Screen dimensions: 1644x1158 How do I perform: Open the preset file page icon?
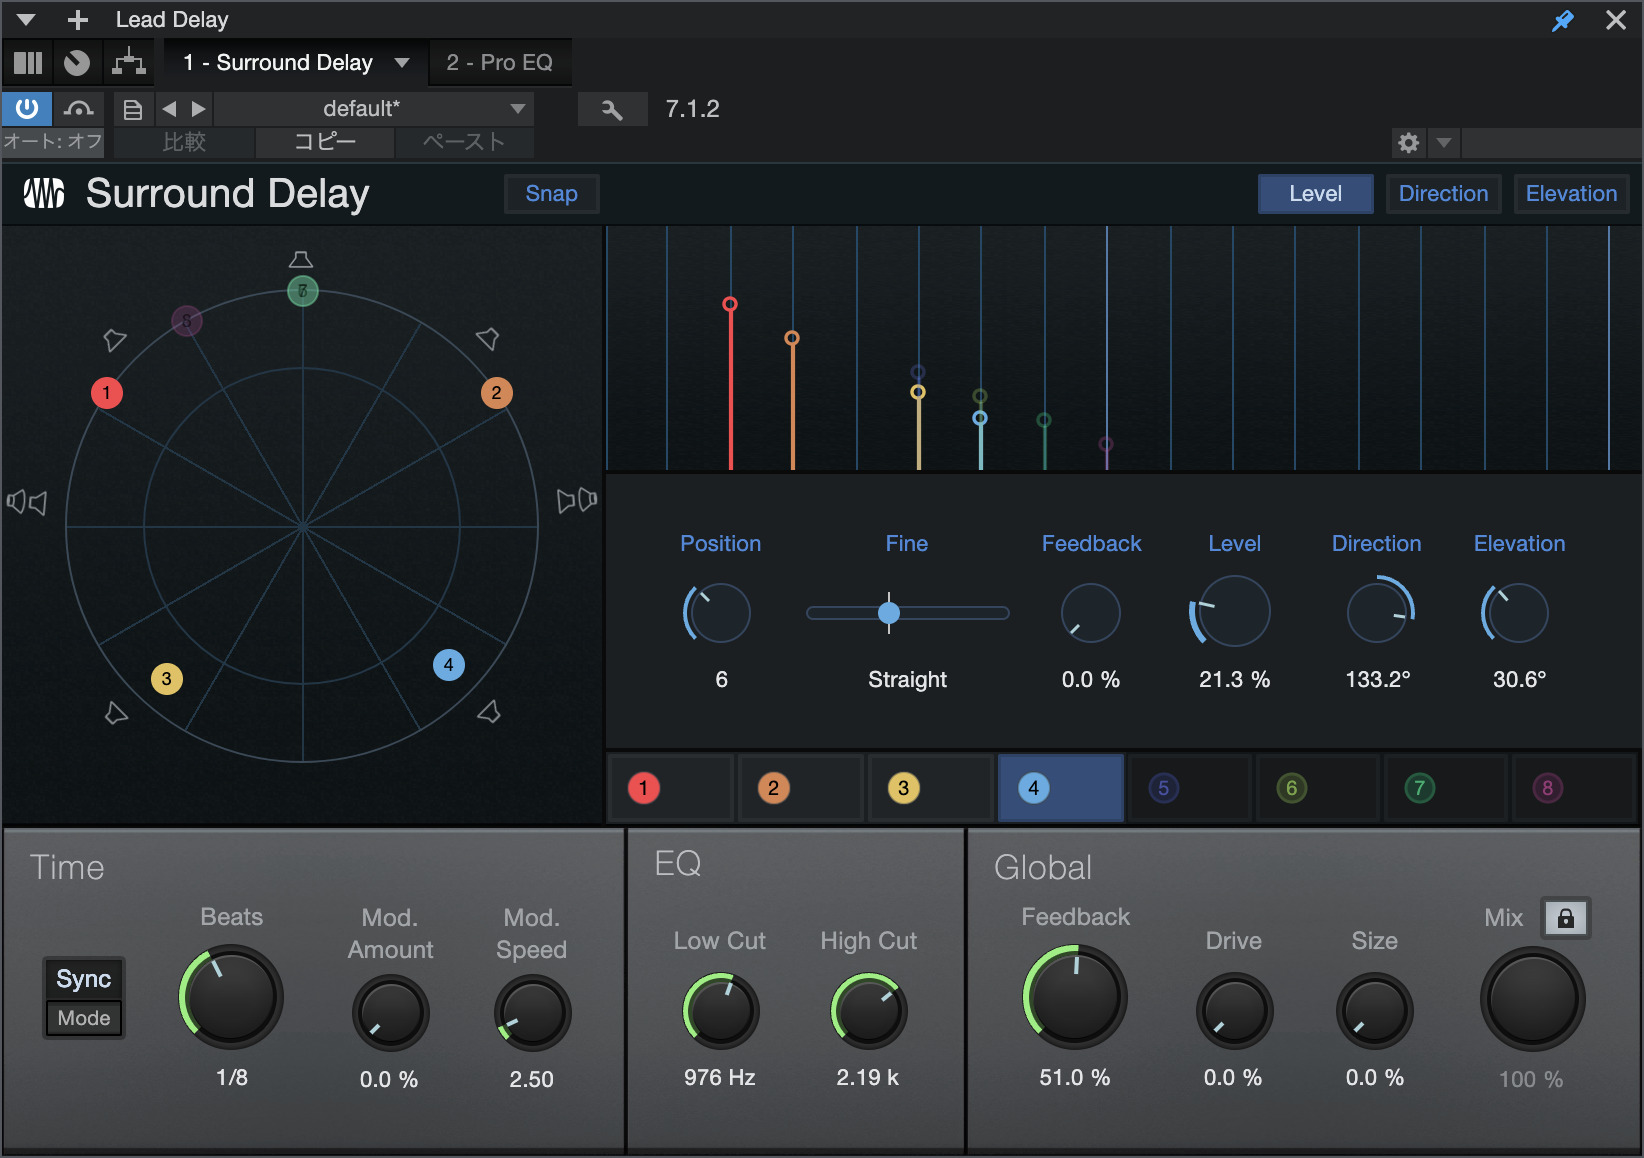[132, 109]
